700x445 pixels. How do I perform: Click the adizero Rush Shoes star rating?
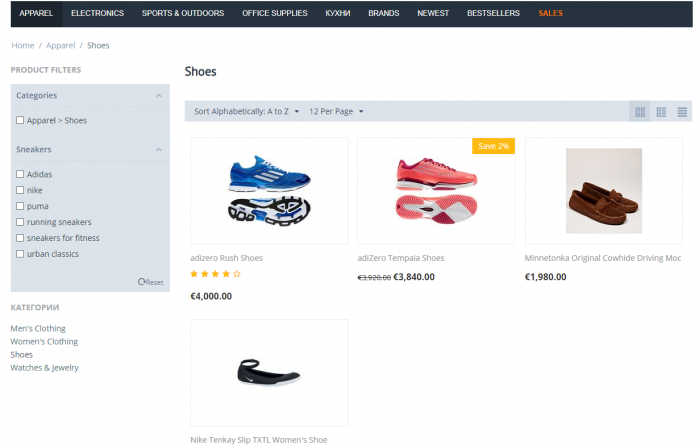[x=216, y=274]
